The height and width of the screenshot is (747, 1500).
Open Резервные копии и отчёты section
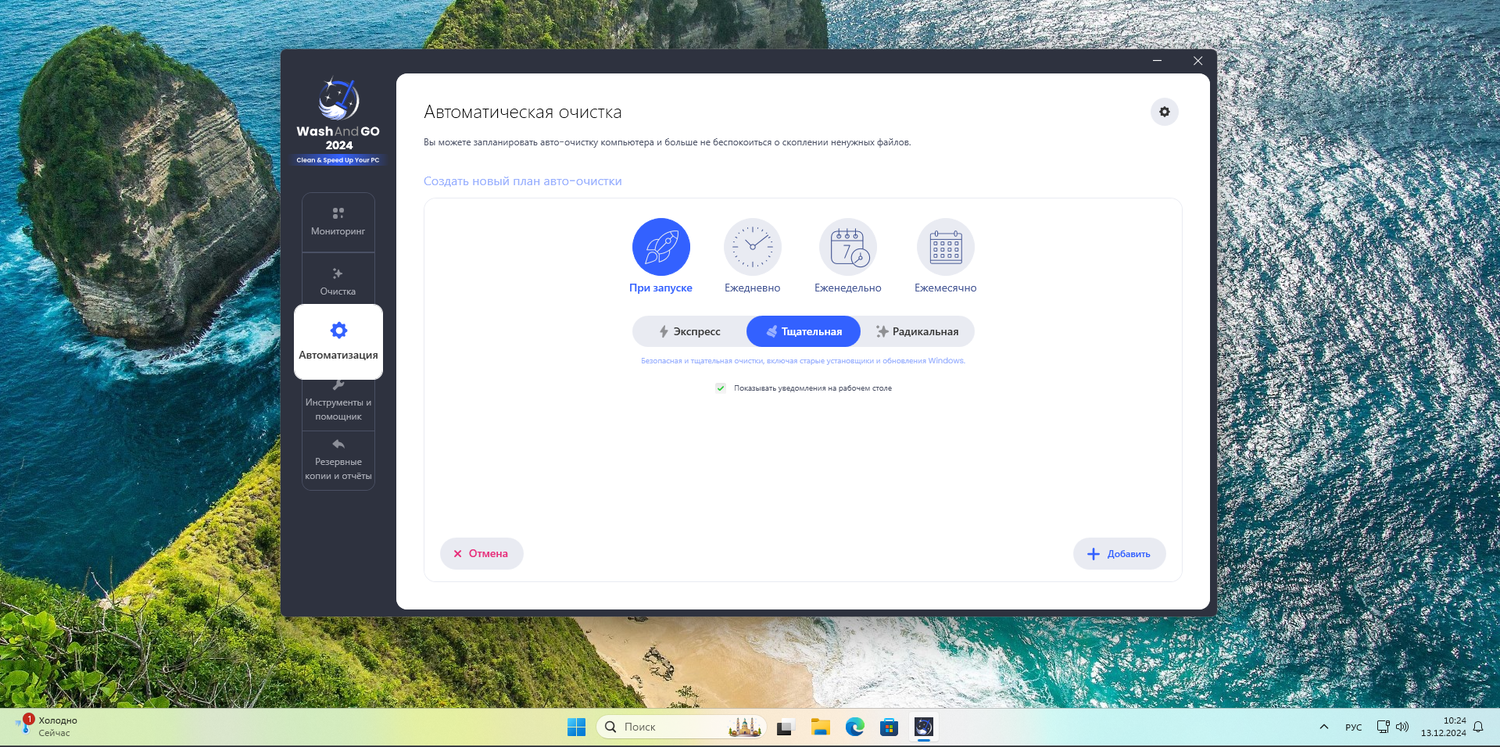point(338,460)
